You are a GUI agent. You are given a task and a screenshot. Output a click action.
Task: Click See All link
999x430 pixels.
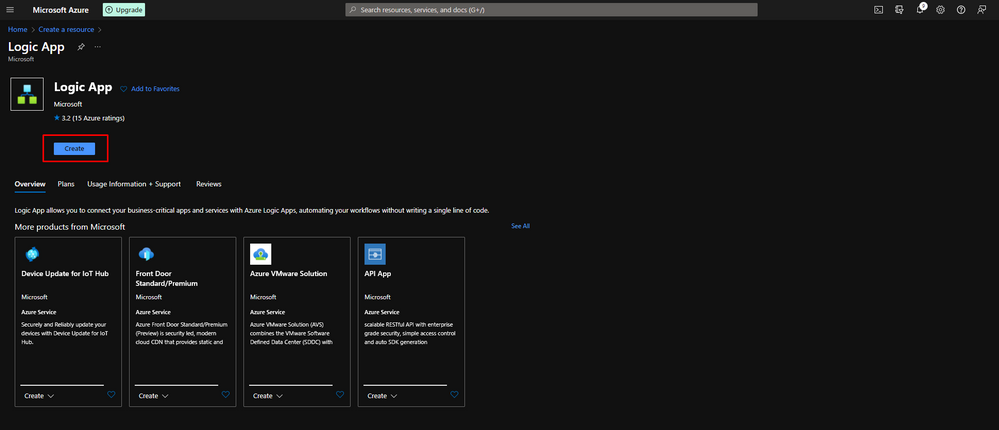point(520,226)
